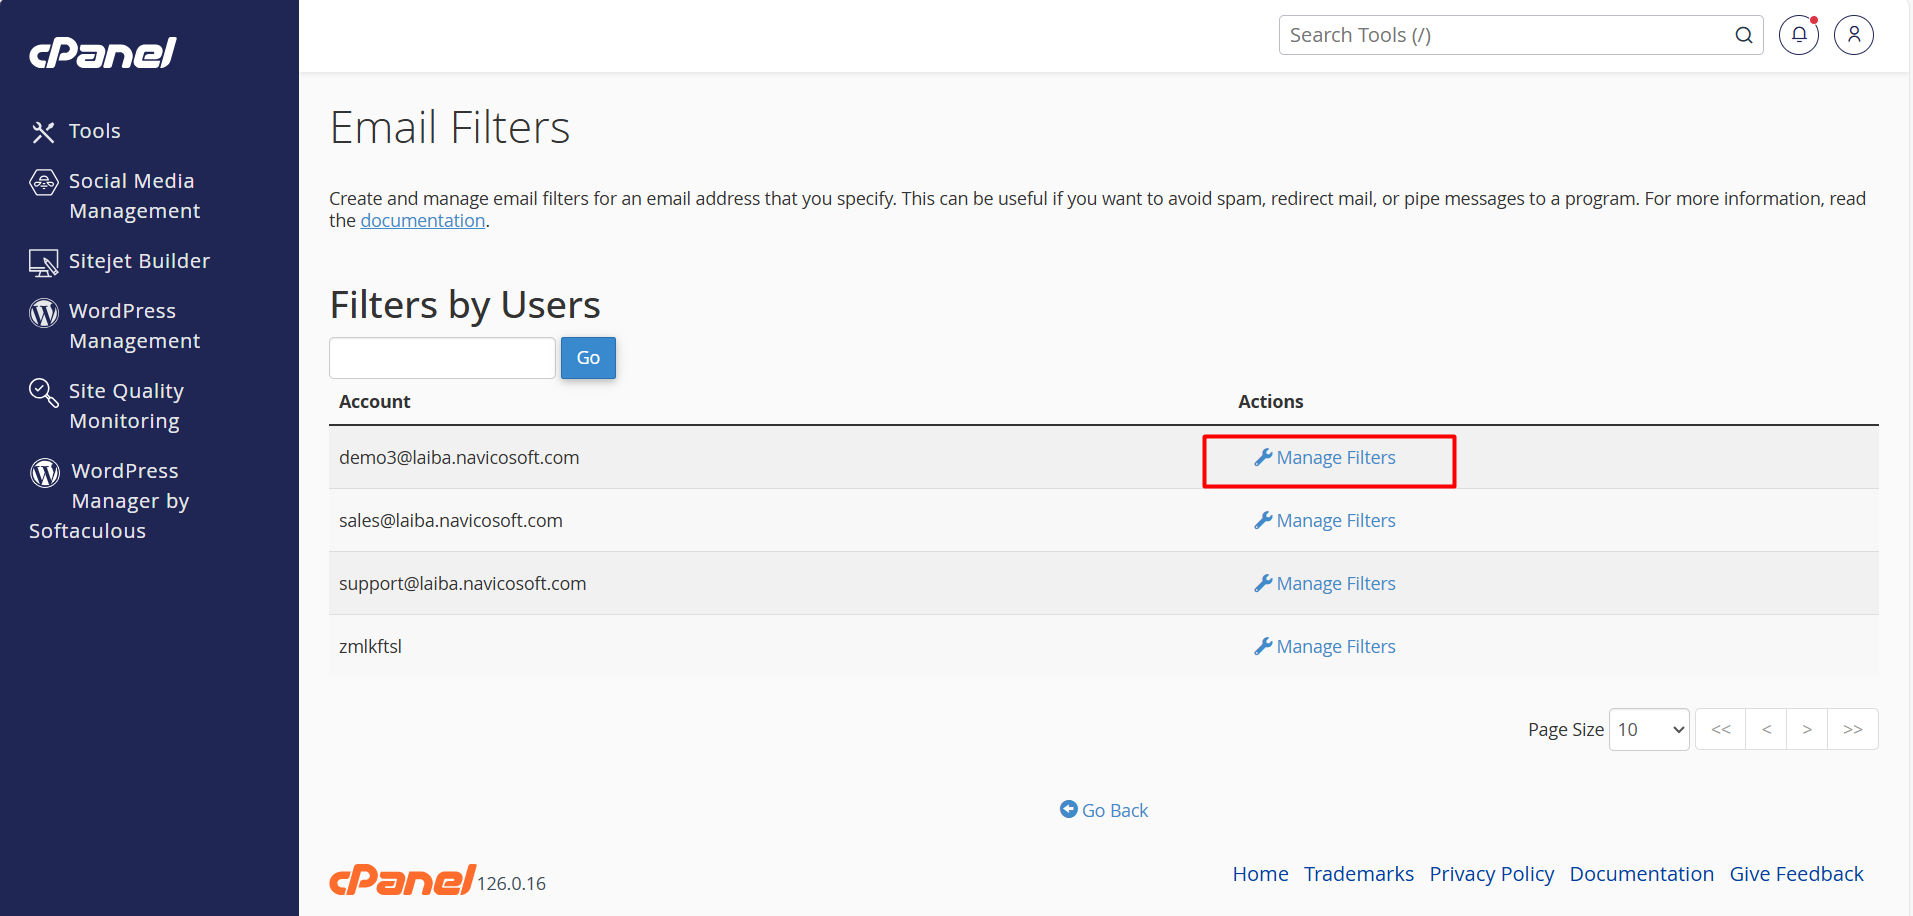Image resolution: width=1913 pixels, height=916 pixels.
Task: Click the filter-by-users search text box
Action: point(442,358)
